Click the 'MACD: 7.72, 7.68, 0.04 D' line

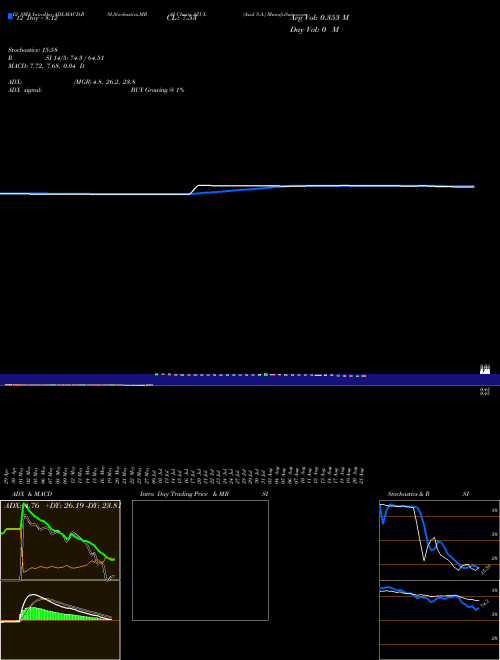pos(46,66)
